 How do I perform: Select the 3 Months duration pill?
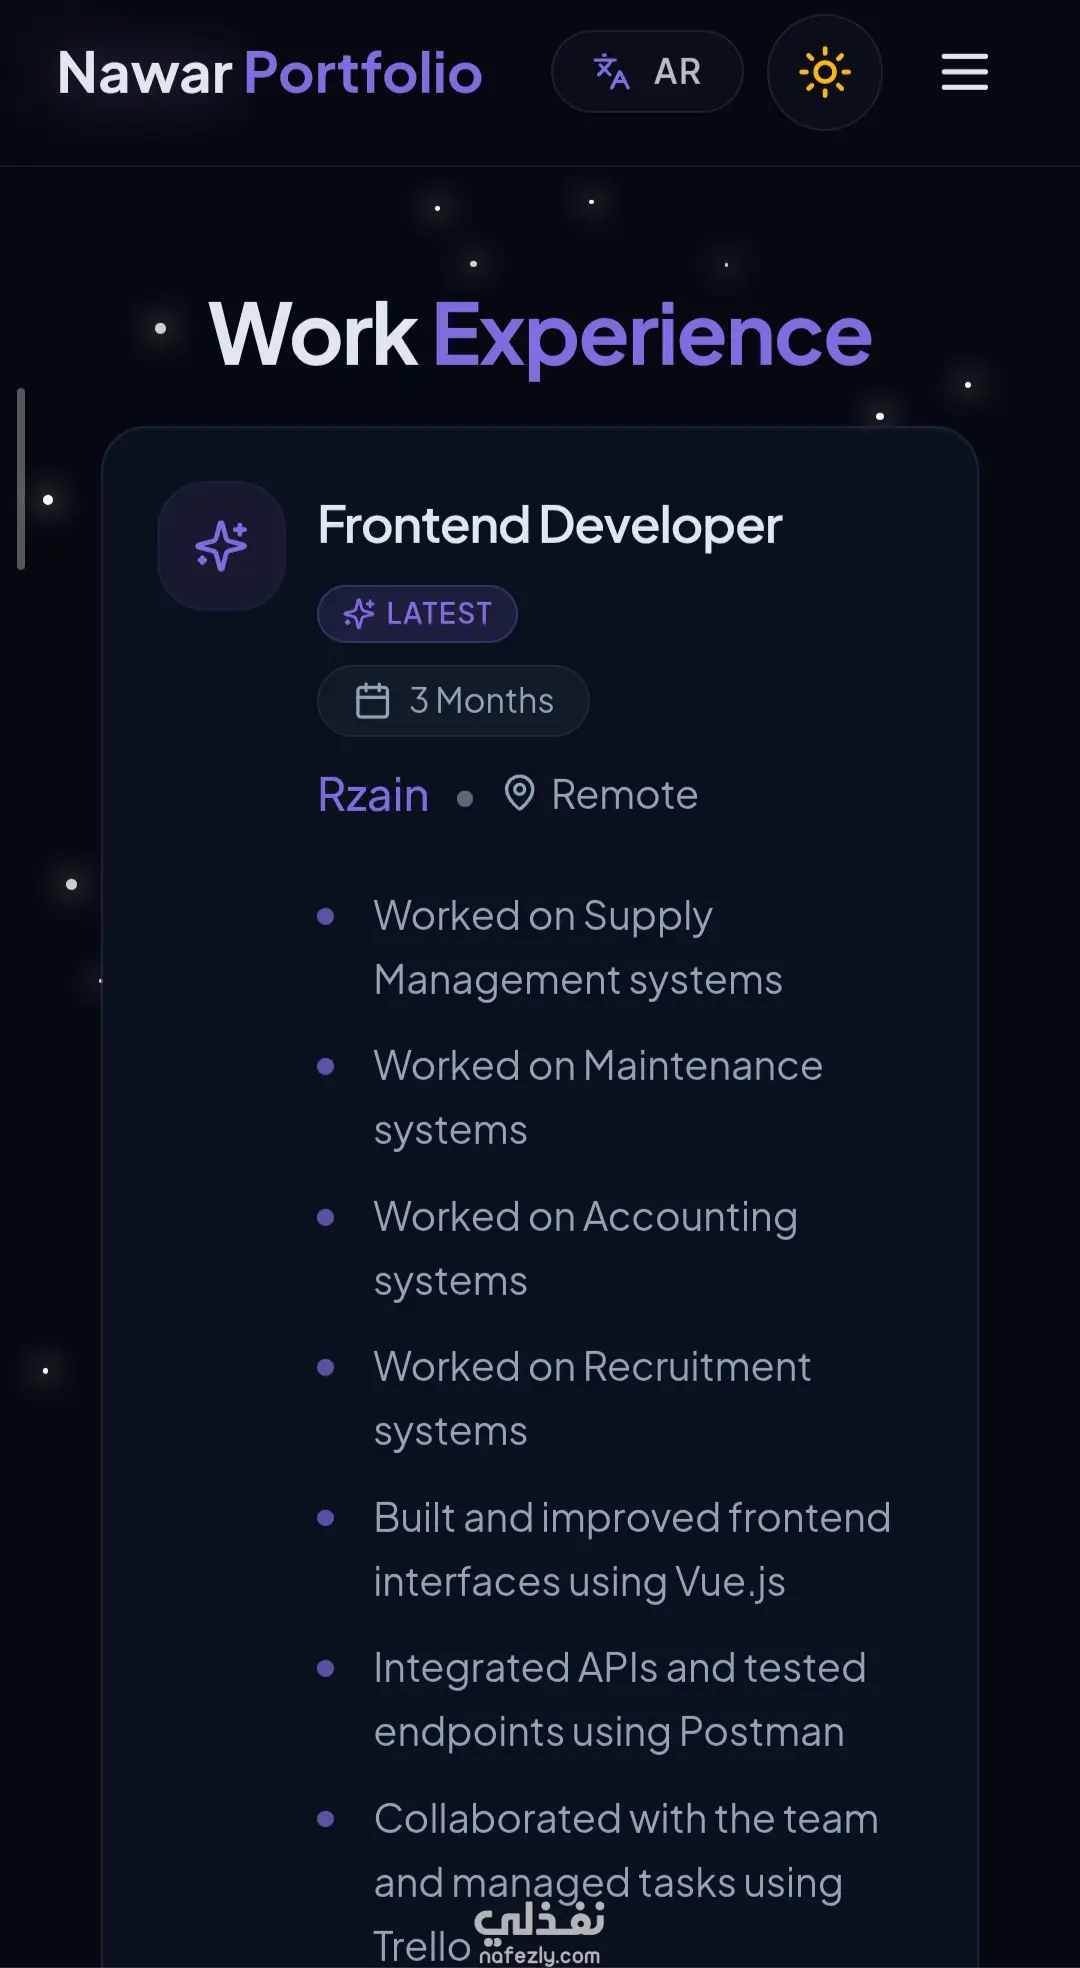[453, 701]
